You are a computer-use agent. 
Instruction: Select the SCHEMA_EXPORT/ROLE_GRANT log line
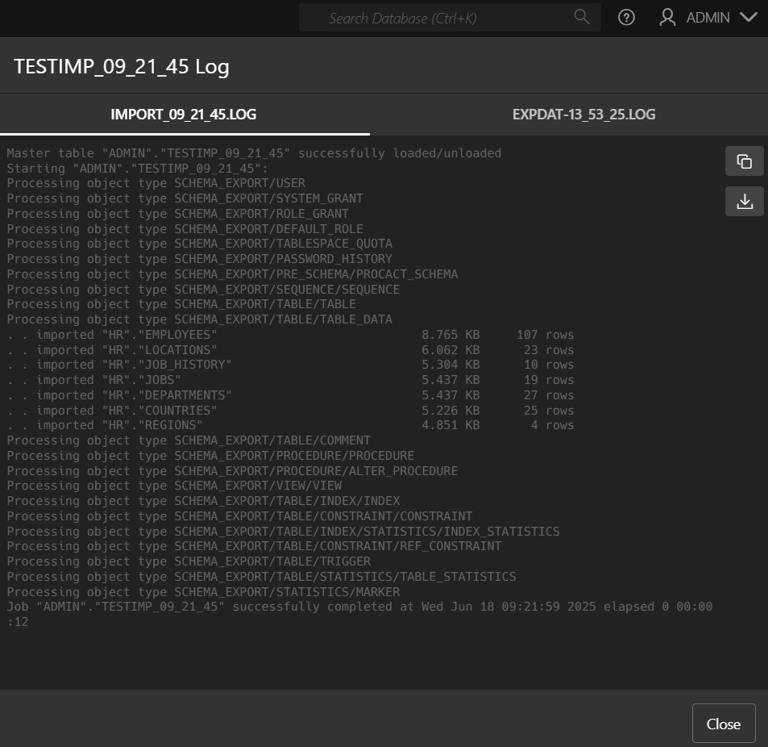pyautogui.click(x=177, y=214)
